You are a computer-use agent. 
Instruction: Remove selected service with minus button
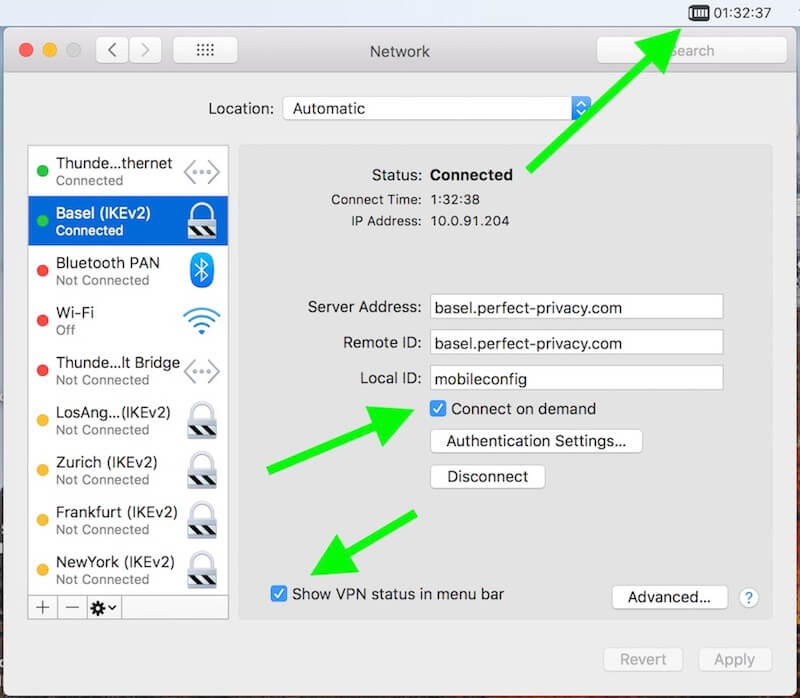72,607
